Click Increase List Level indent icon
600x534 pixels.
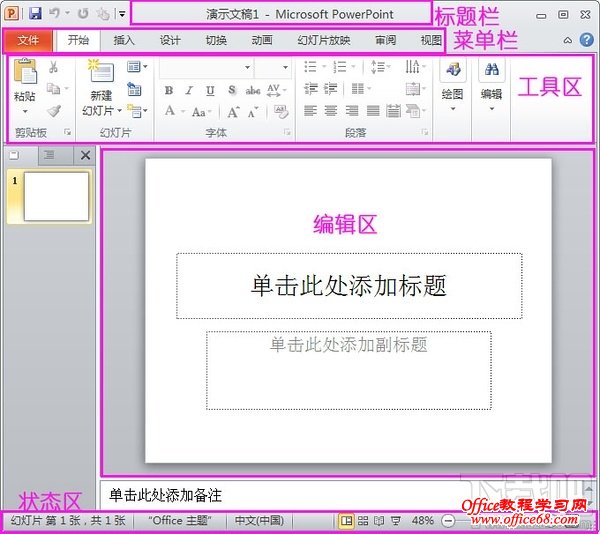point(331,89)
